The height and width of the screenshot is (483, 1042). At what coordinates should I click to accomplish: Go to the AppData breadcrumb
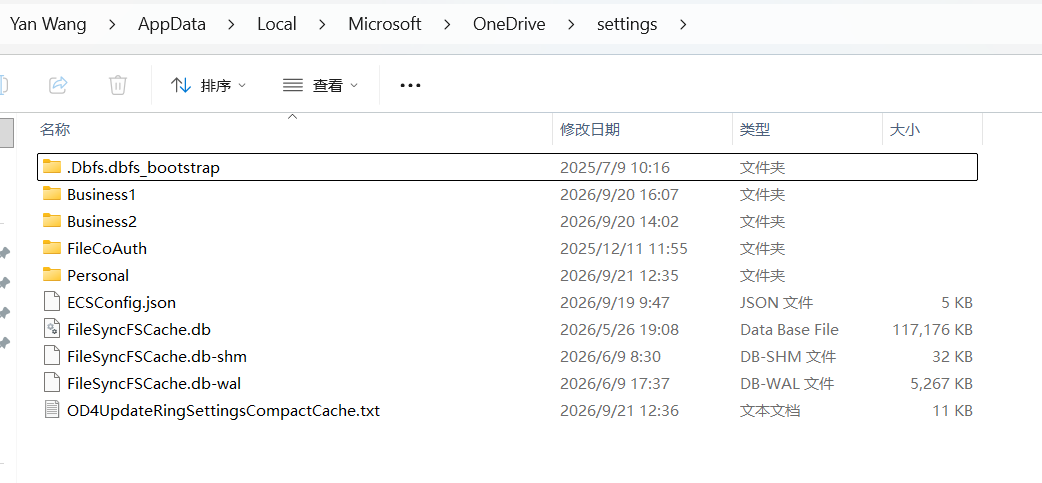pyautogui.click(x=171, y=25)
